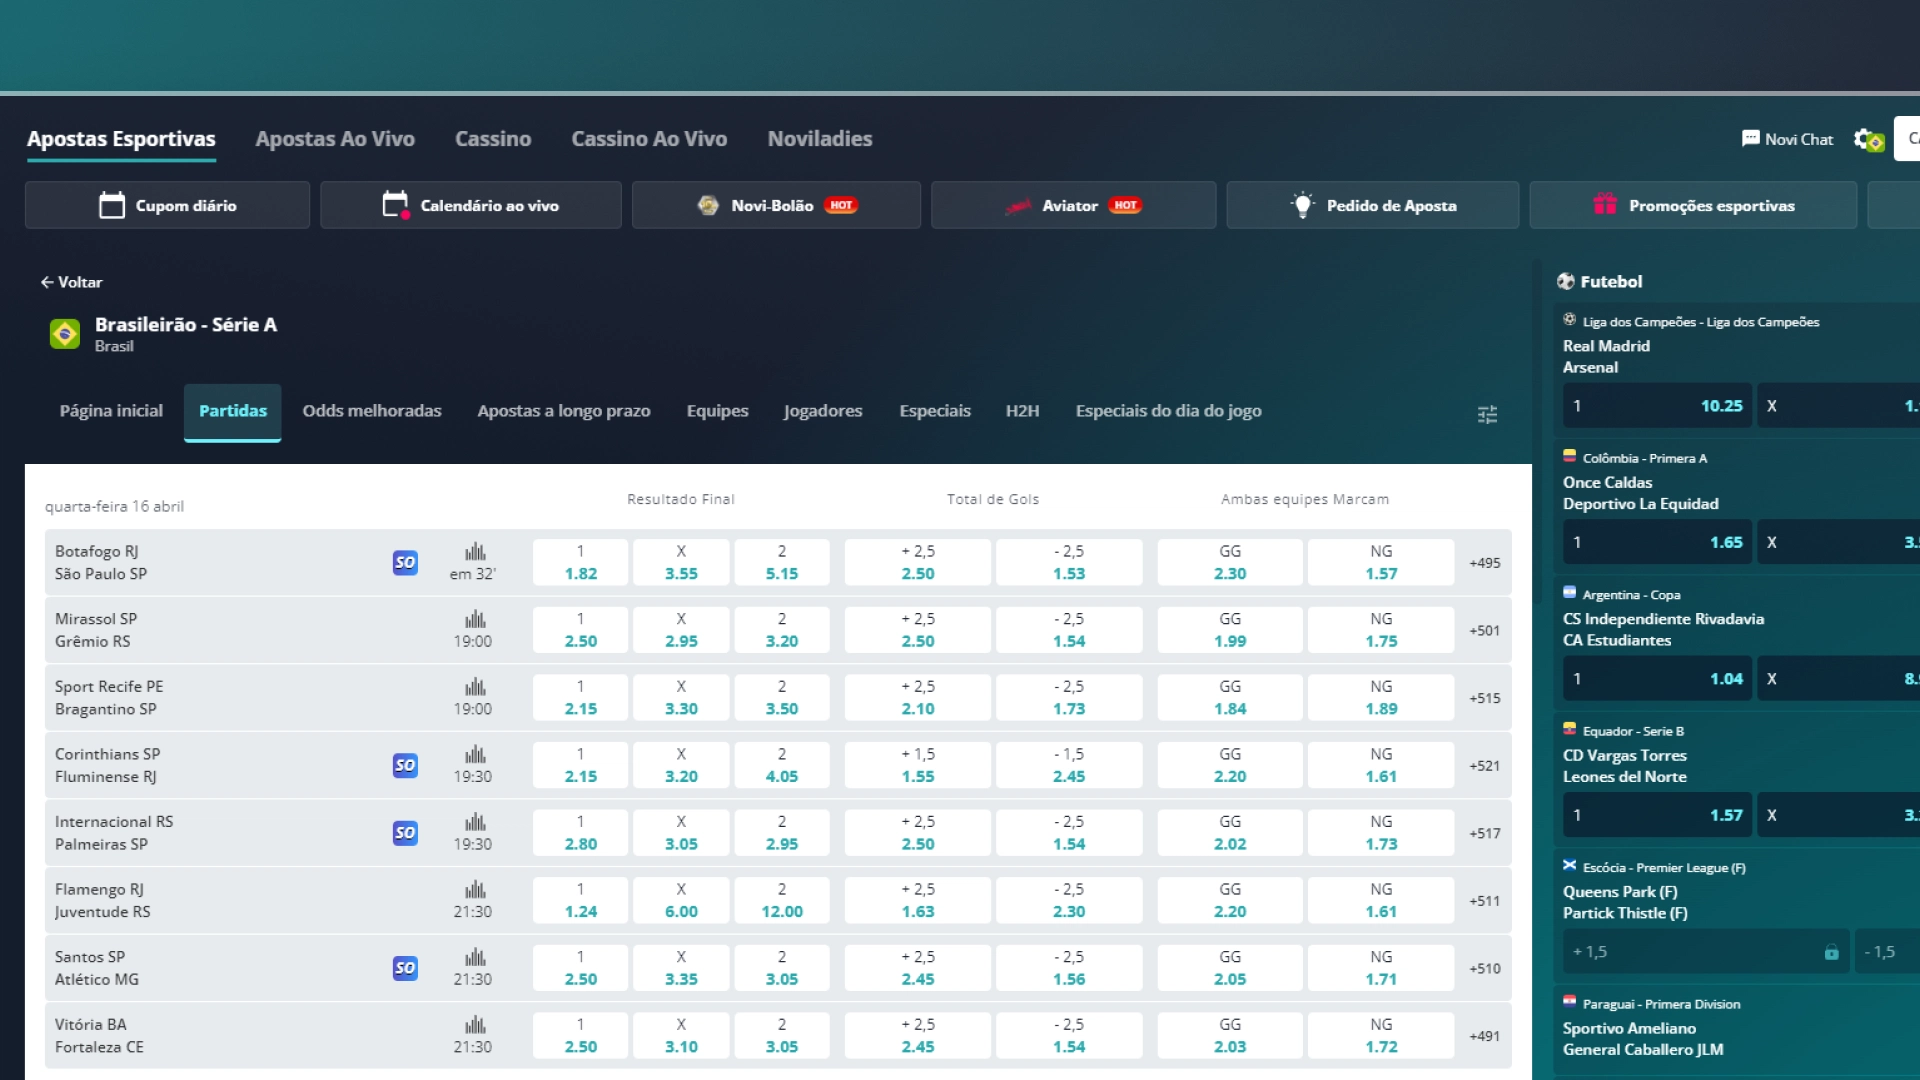This screenshot has height=1080, width=1920.
Task: Click calendar icon on Calendário ao vivo
Action: point(396,205)
